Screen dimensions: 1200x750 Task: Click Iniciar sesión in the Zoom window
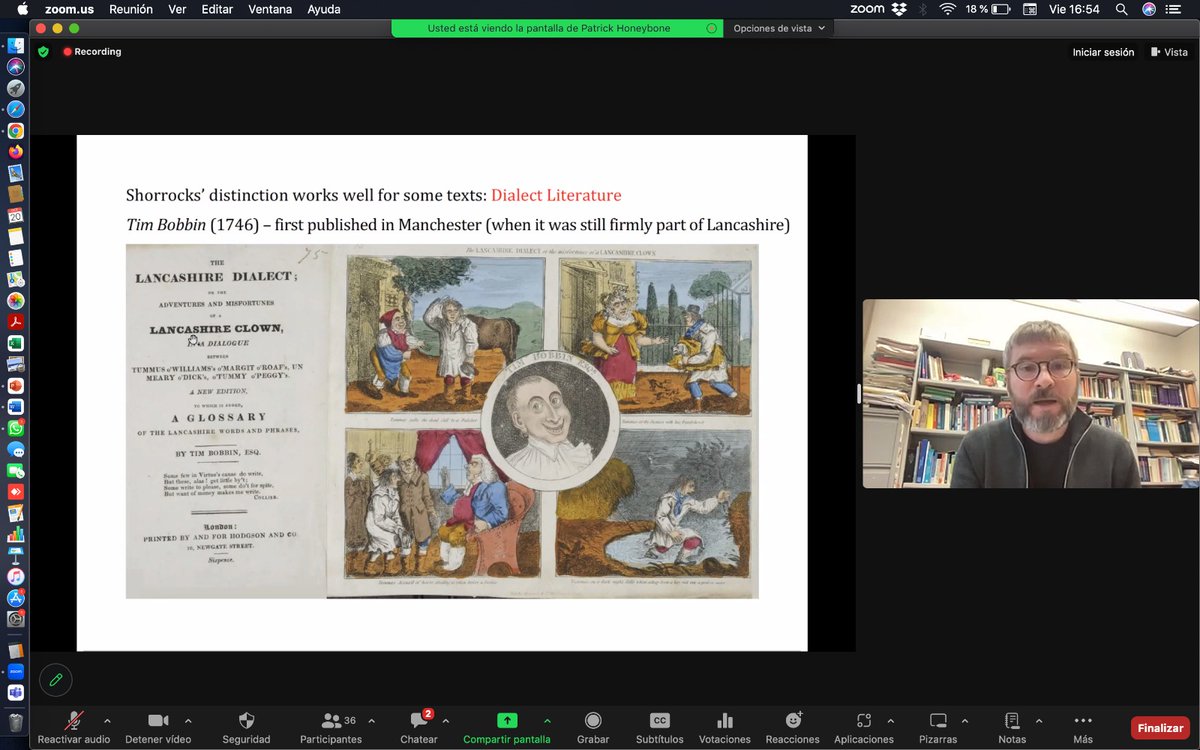click(1103, 52)
